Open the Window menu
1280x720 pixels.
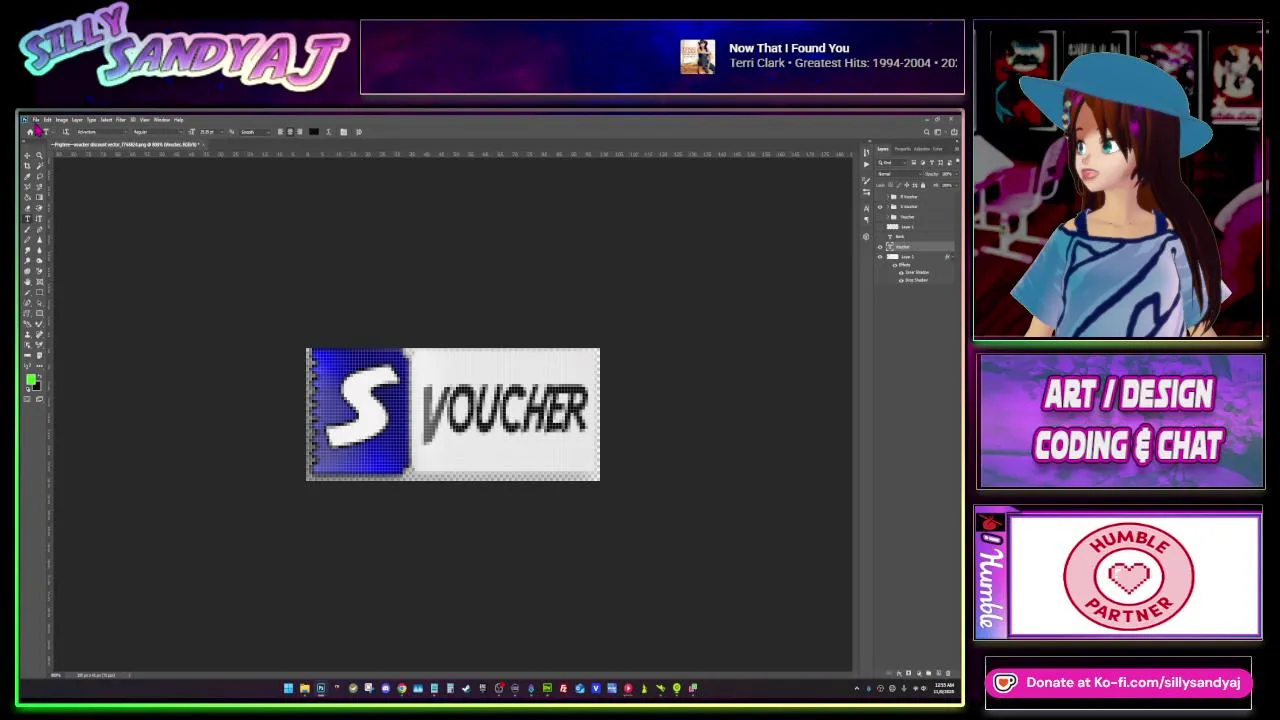pos(161,120)
